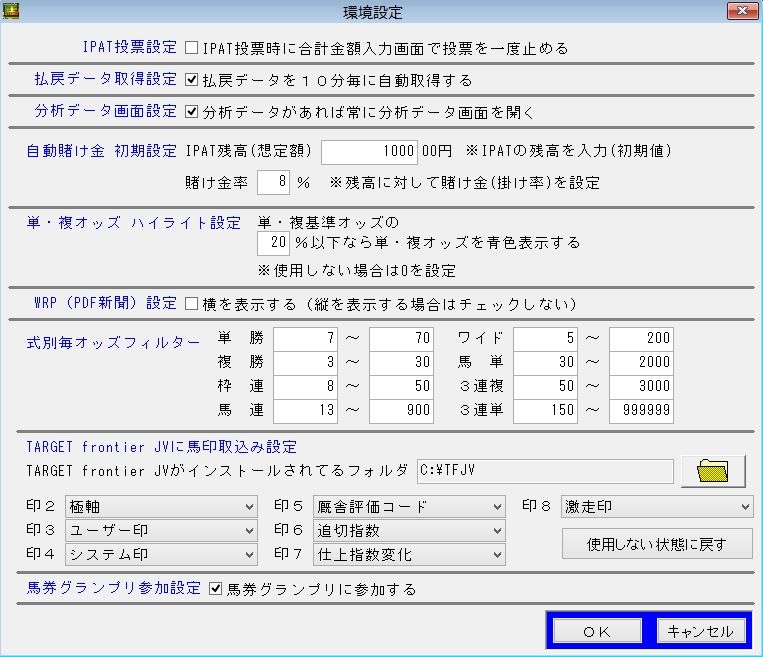The height and width of the screenshot is (657, 763).
Task: Click 枠連 maximum odds field showing 50
Action: (x=401, y=386)
